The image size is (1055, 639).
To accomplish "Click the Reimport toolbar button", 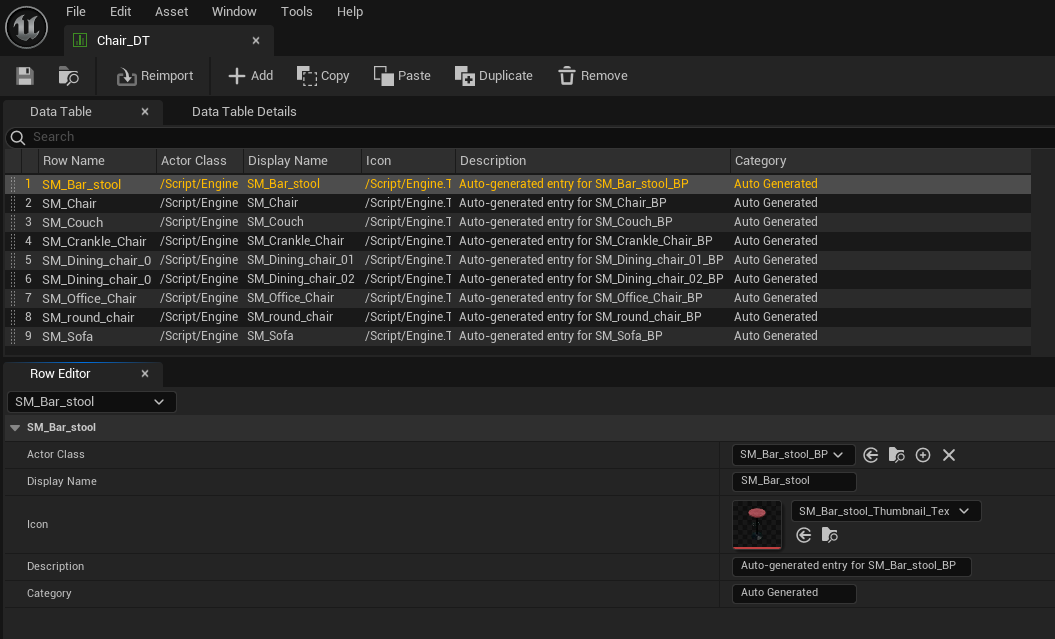I will coord(154,76).
